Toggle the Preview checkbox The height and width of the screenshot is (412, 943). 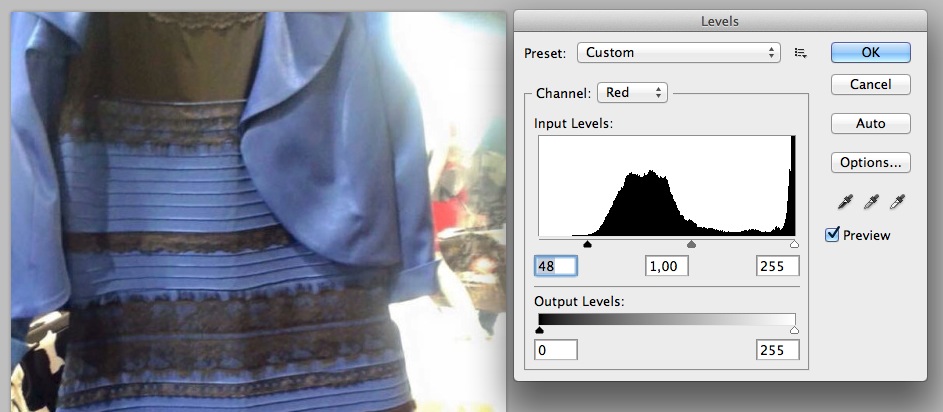click(832, 235)
